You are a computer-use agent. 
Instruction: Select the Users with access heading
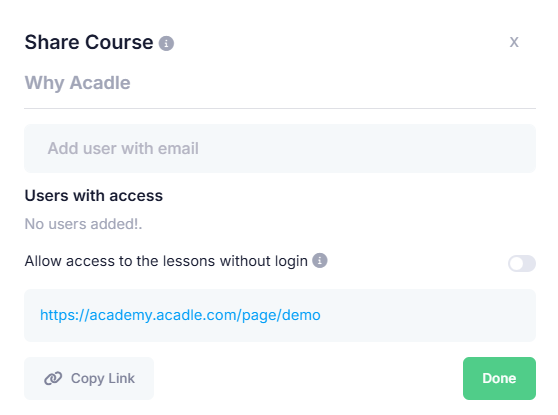tap(94, 195)
